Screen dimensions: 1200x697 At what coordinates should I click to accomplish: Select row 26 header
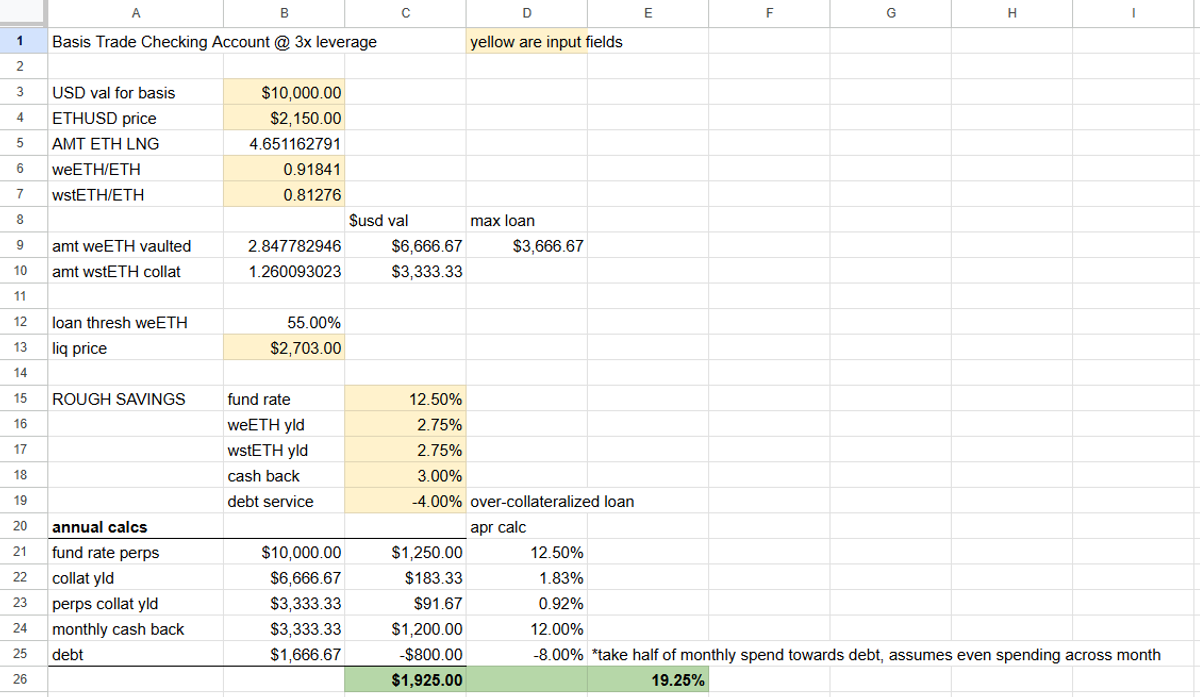[x=22, y=681]
